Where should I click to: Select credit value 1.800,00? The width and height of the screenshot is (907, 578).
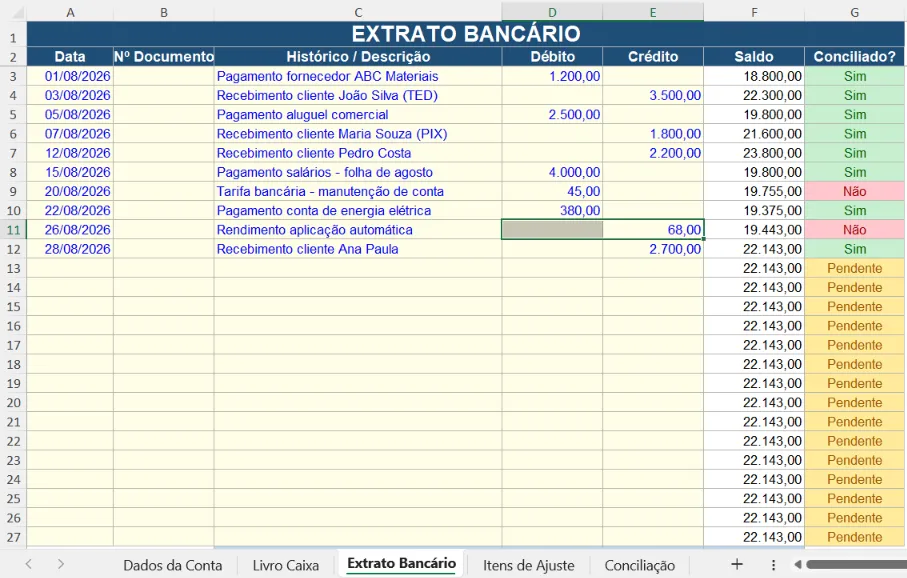652,134
